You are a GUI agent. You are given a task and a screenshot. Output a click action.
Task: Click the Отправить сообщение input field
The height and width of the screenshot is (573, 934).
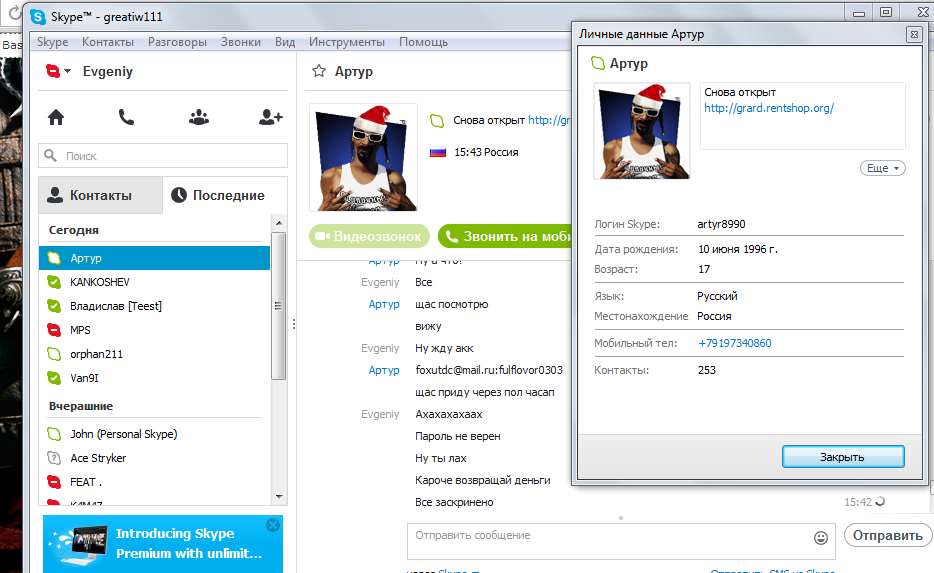(608, 541)
